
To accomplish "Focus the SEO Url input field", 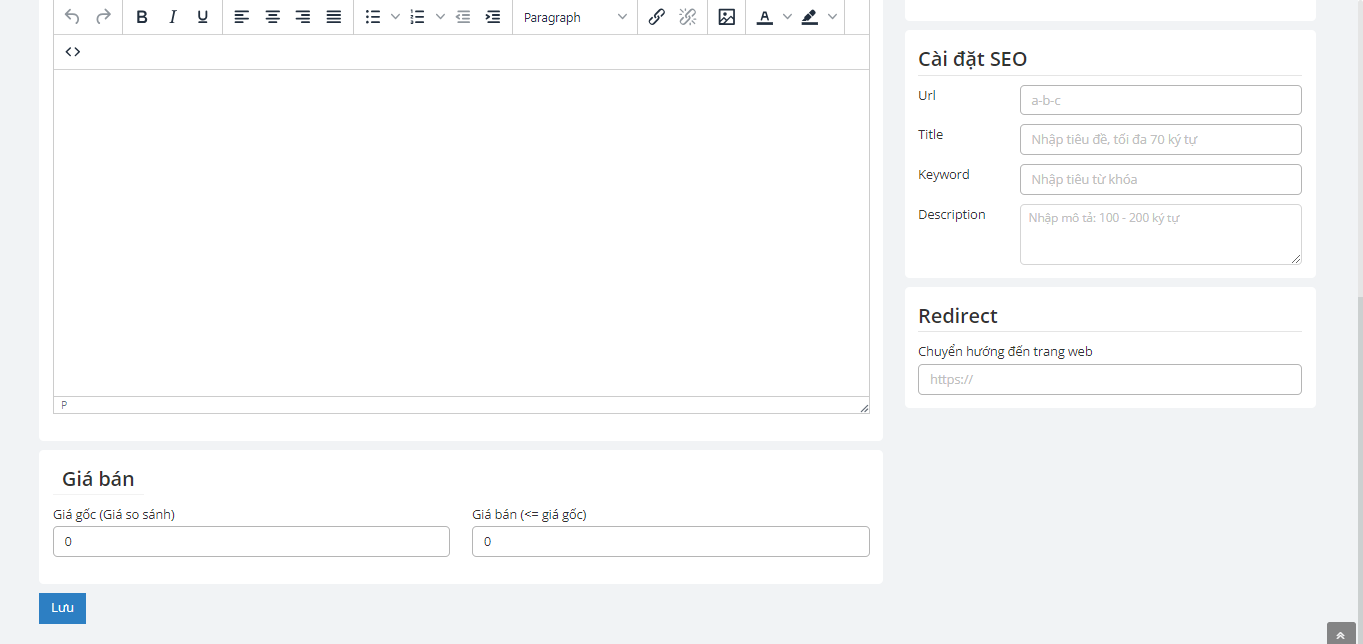I will [x=1160, y=100].
